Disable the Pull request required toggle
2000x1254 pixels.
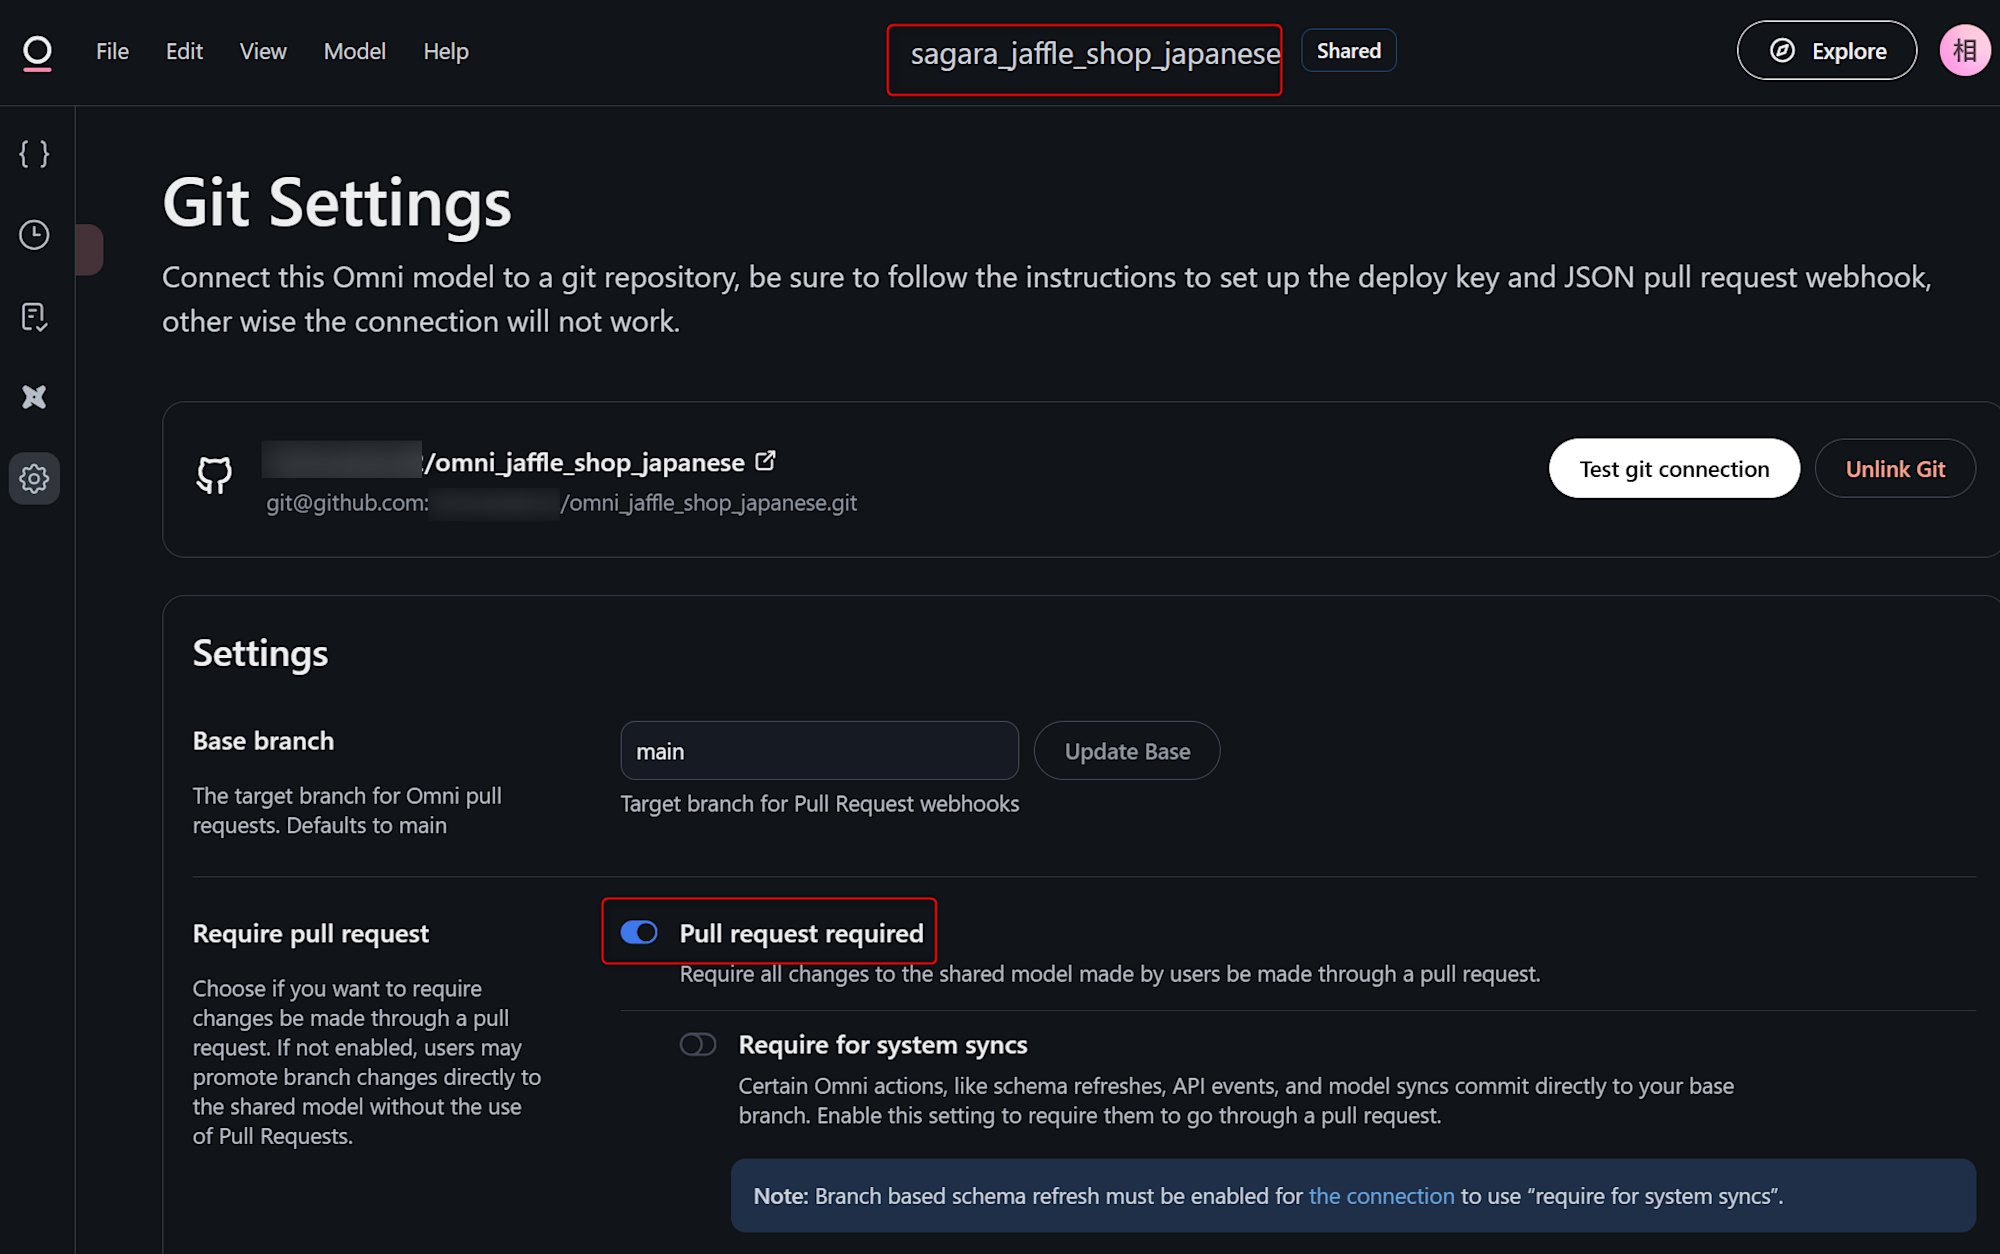[x=639, y=933]
